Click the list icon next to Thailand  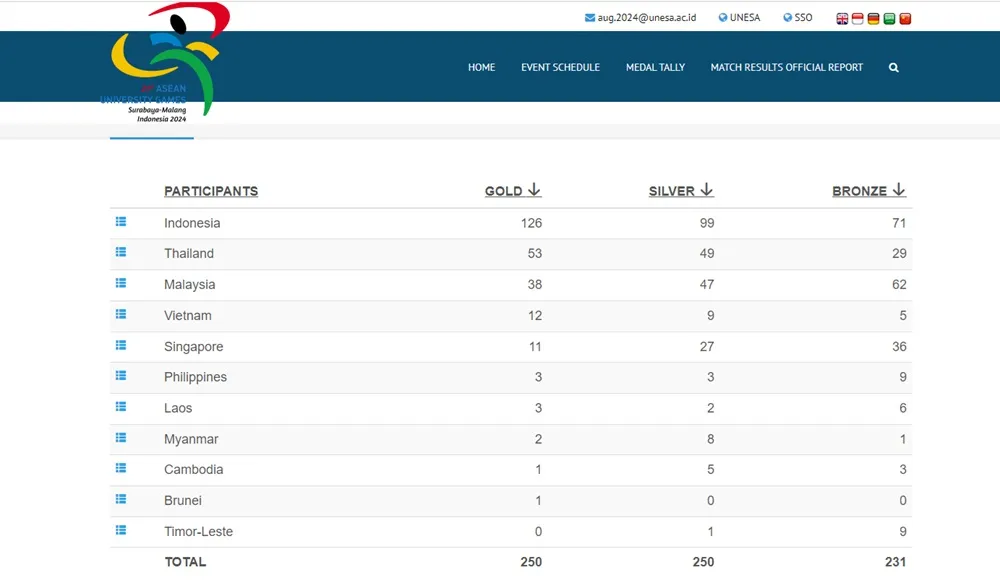click(121, 252)
